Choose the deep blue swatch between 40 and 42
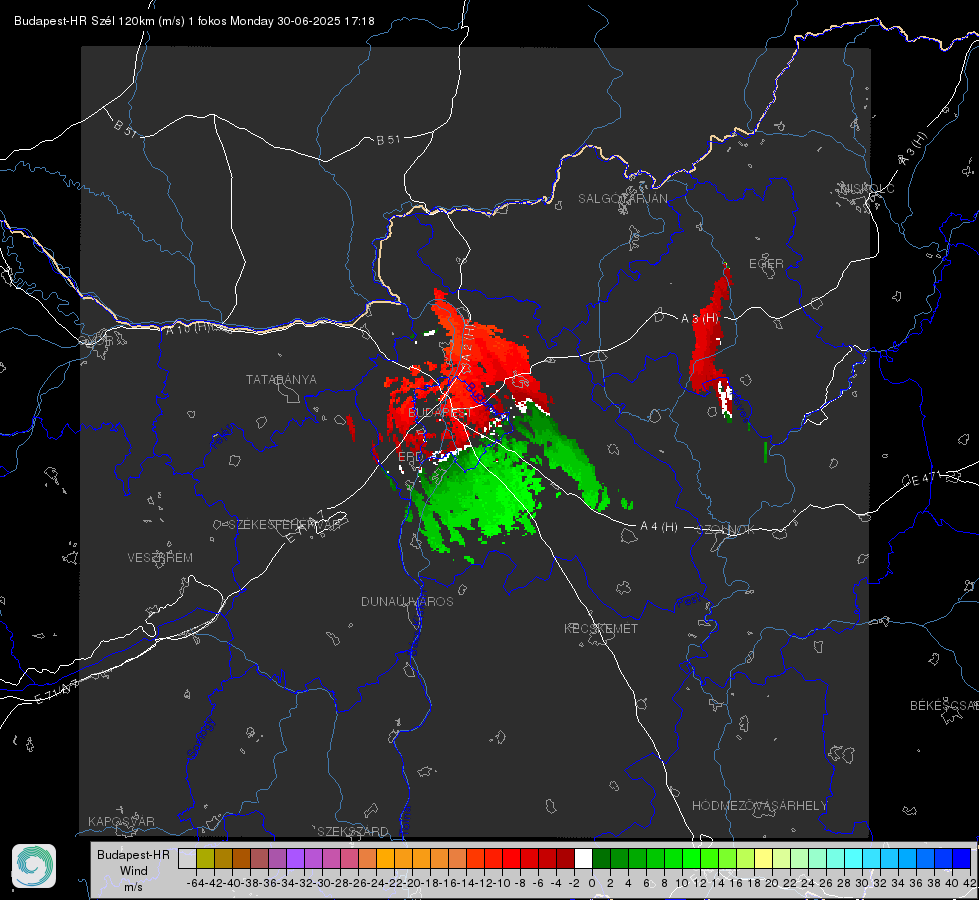Screen dimensions: 979x900 click(961, 858)
